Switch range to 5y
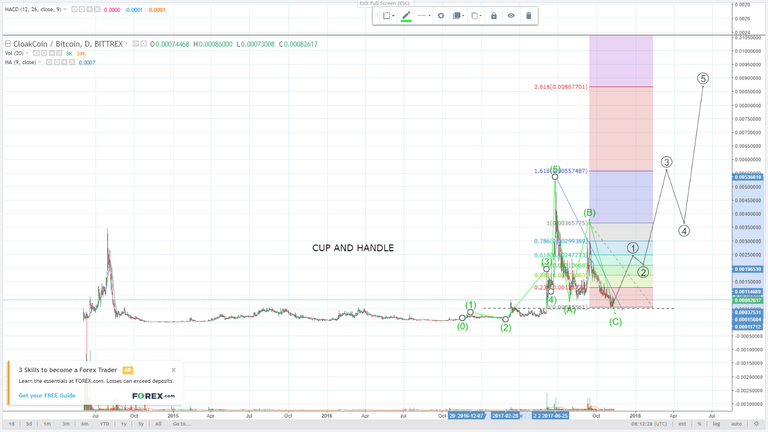The height and width of the screenshot is (432, 768). 141,424
